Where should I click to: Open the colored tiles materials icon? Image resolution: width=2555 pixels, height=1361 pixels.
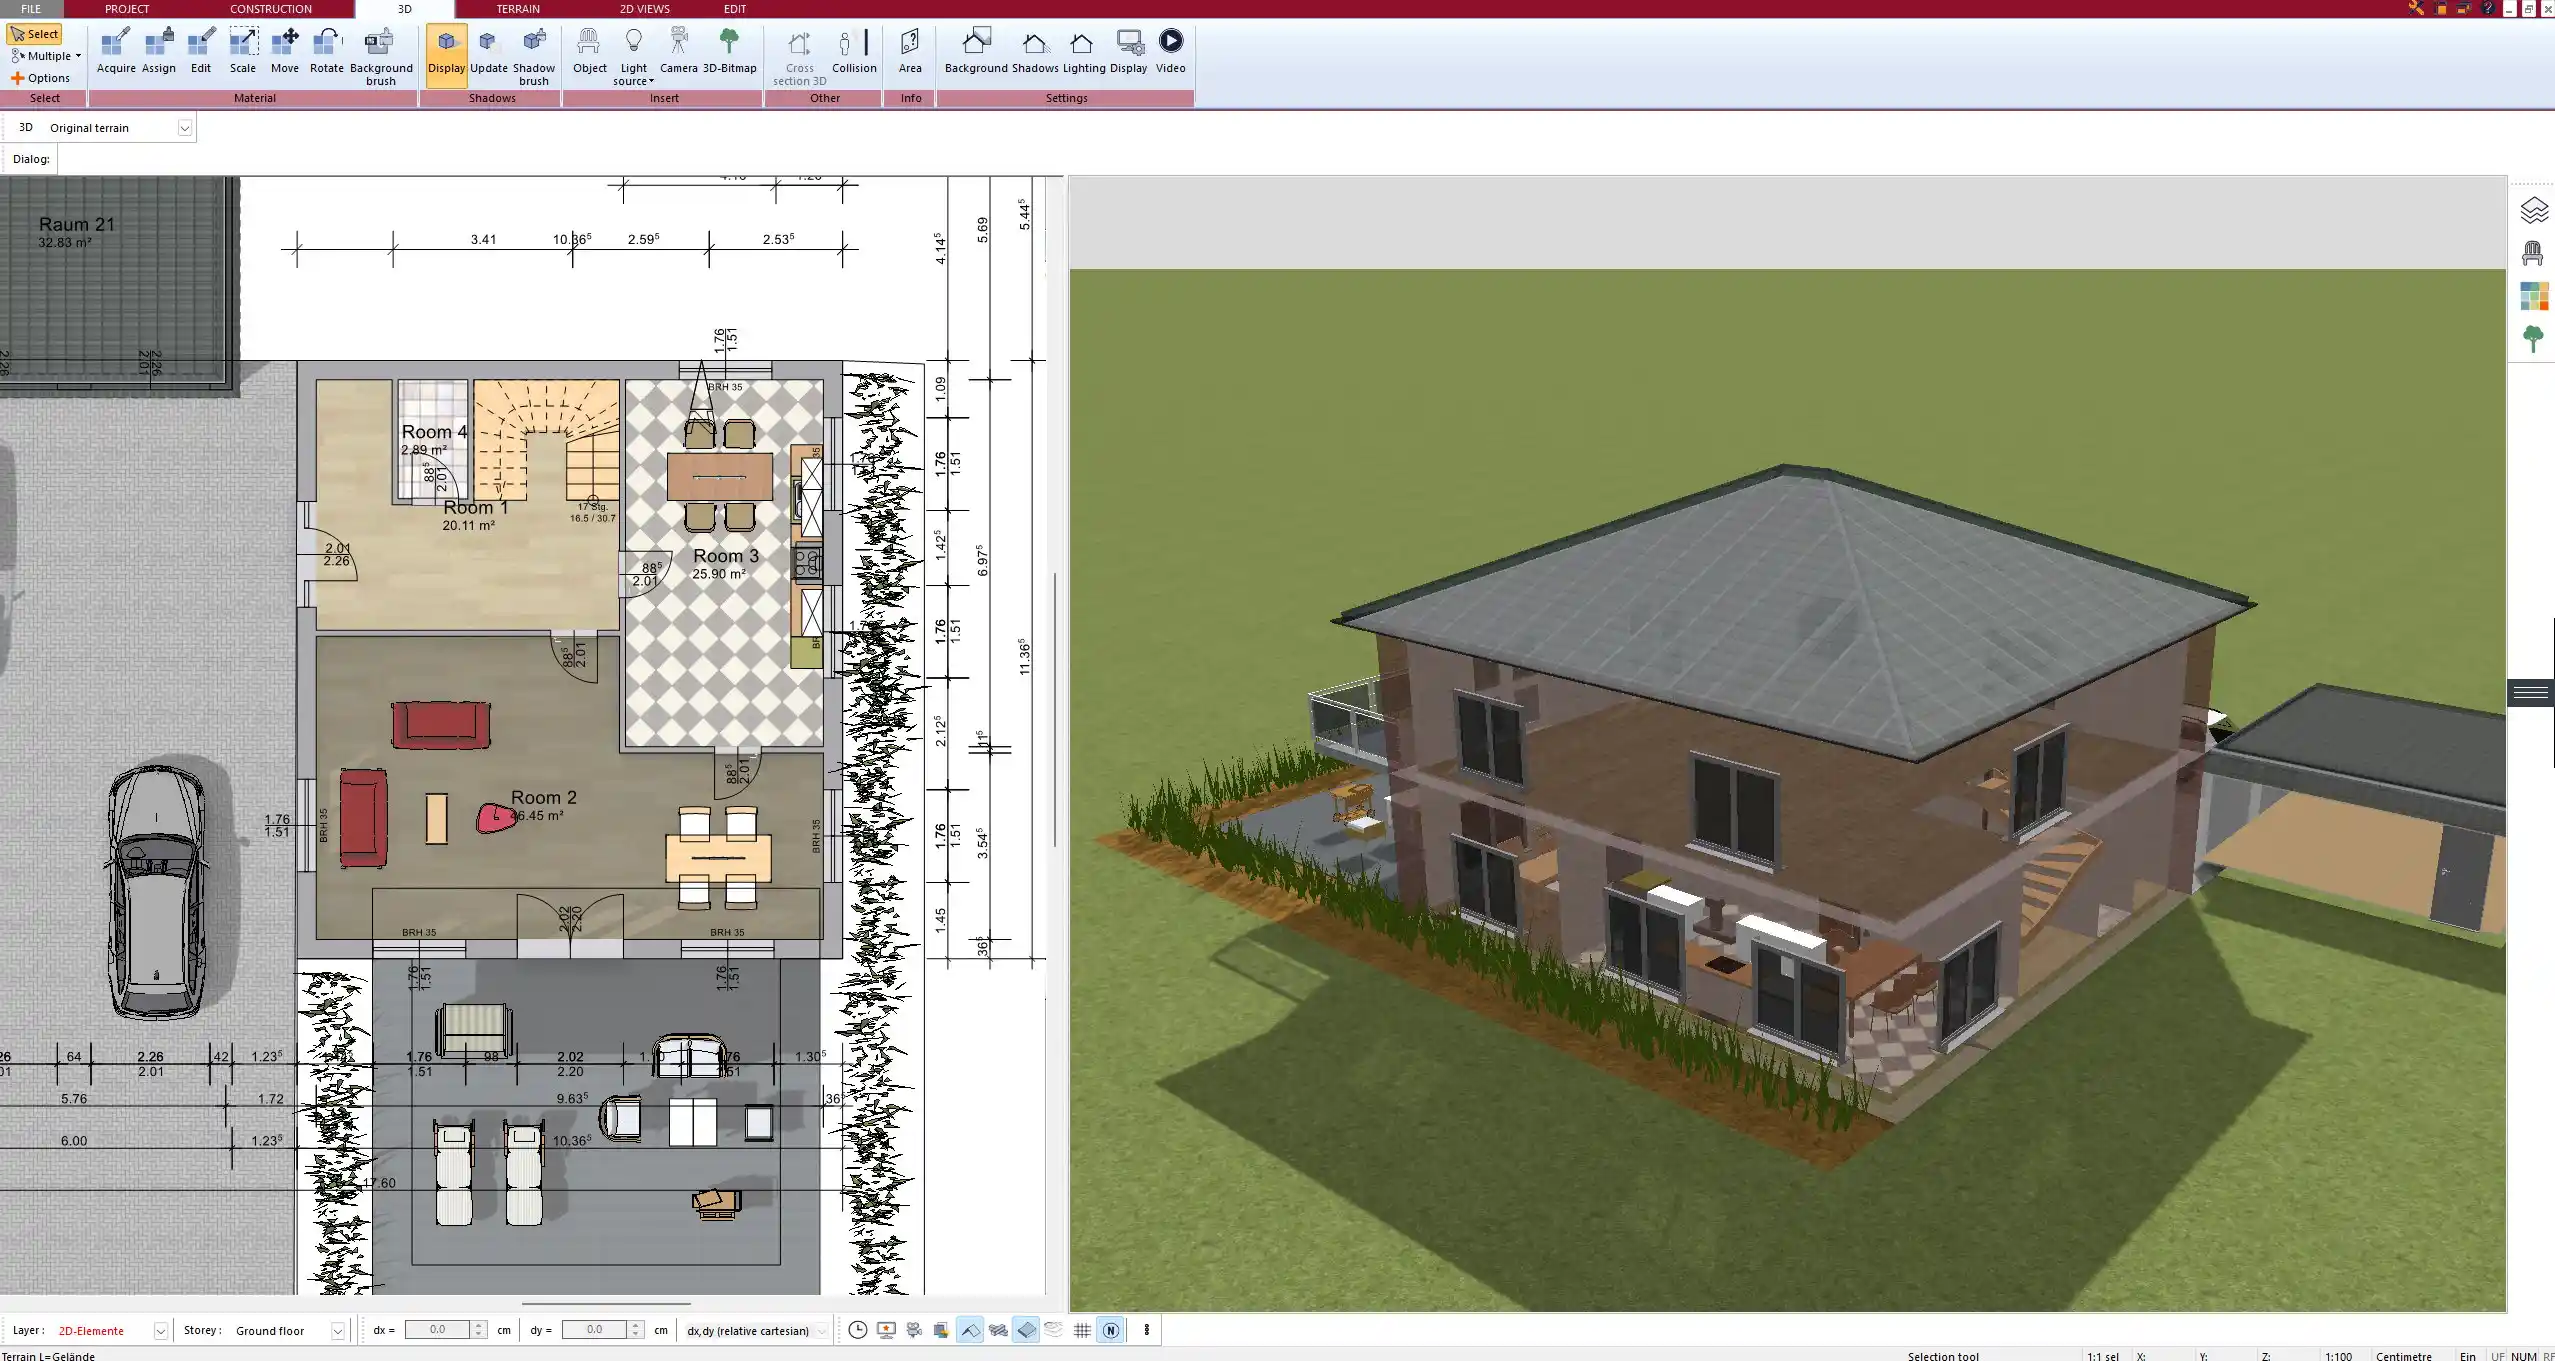[2534, 296]
